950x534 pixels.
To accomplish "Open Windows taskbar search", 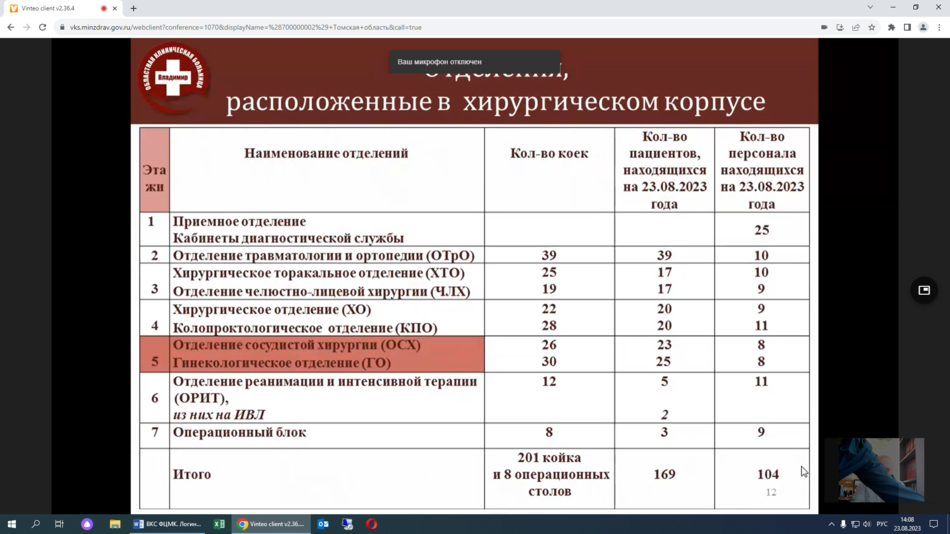I will point(36,524).
